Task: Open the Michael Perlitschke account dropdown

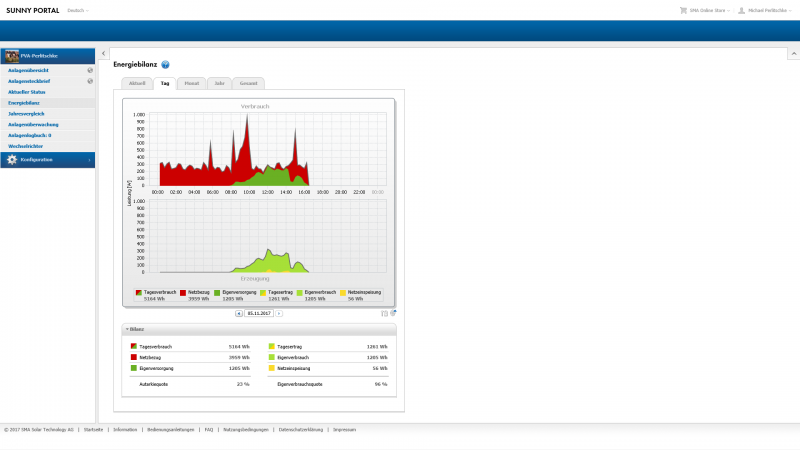Action: point(769,10)
